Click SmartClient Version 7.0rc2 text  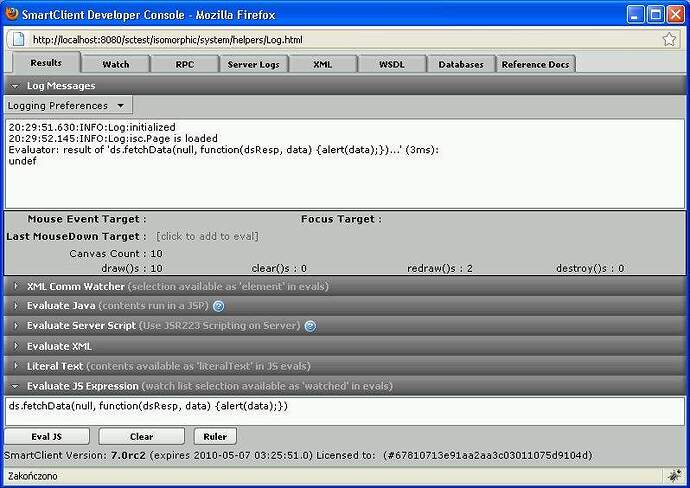tap(75, 455)
